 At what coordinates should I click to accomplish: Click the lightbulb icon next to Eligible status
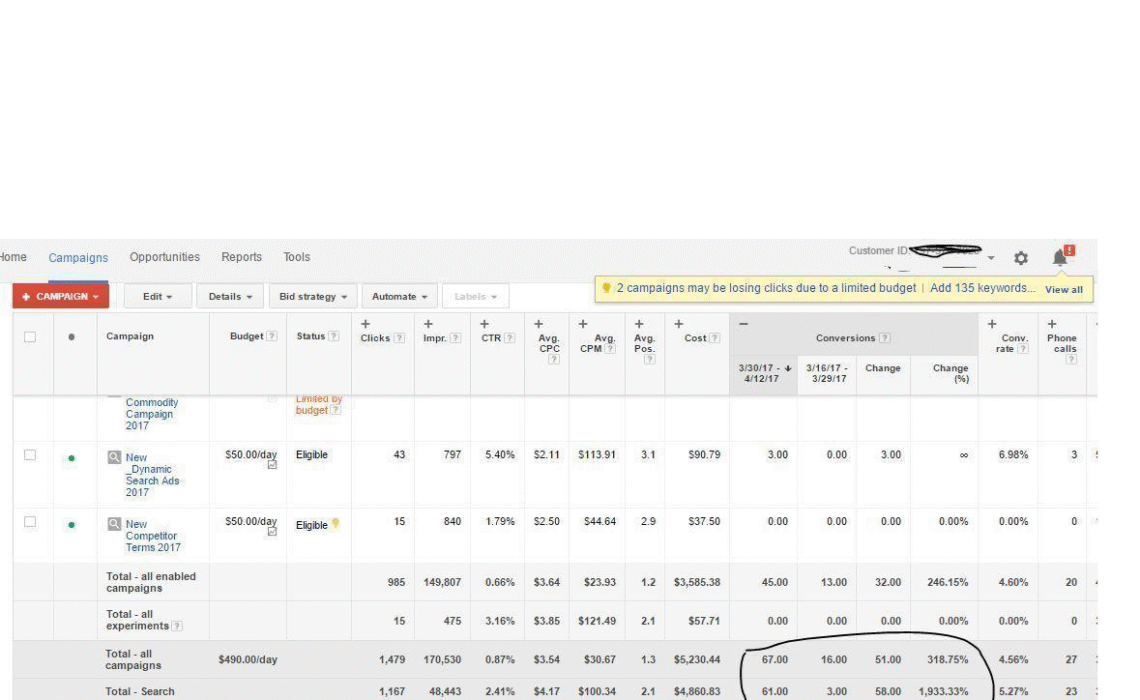coord(335,524)
